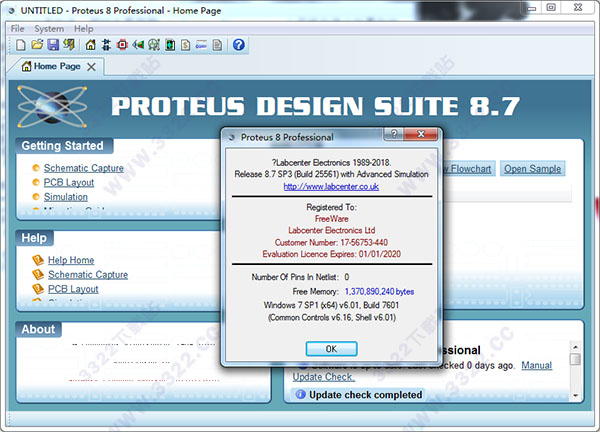Open Project Notes document icon
Viewport: 600px width, 432px height.
pyautogui.click(x=217, y=45)
